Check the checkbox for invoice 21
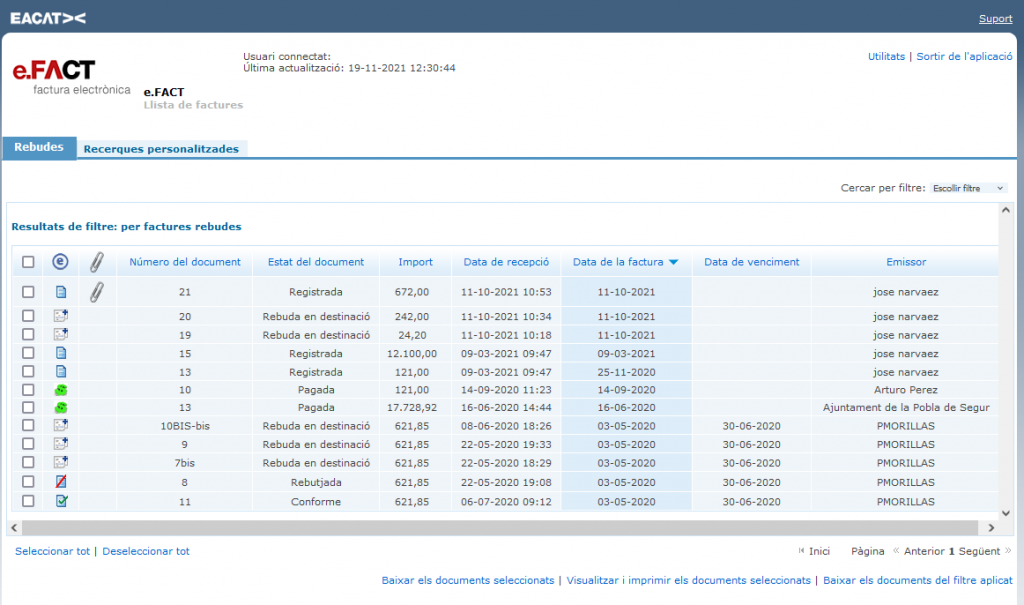The width and height of the screenshot is (1024, 605). tap(28, 292)
